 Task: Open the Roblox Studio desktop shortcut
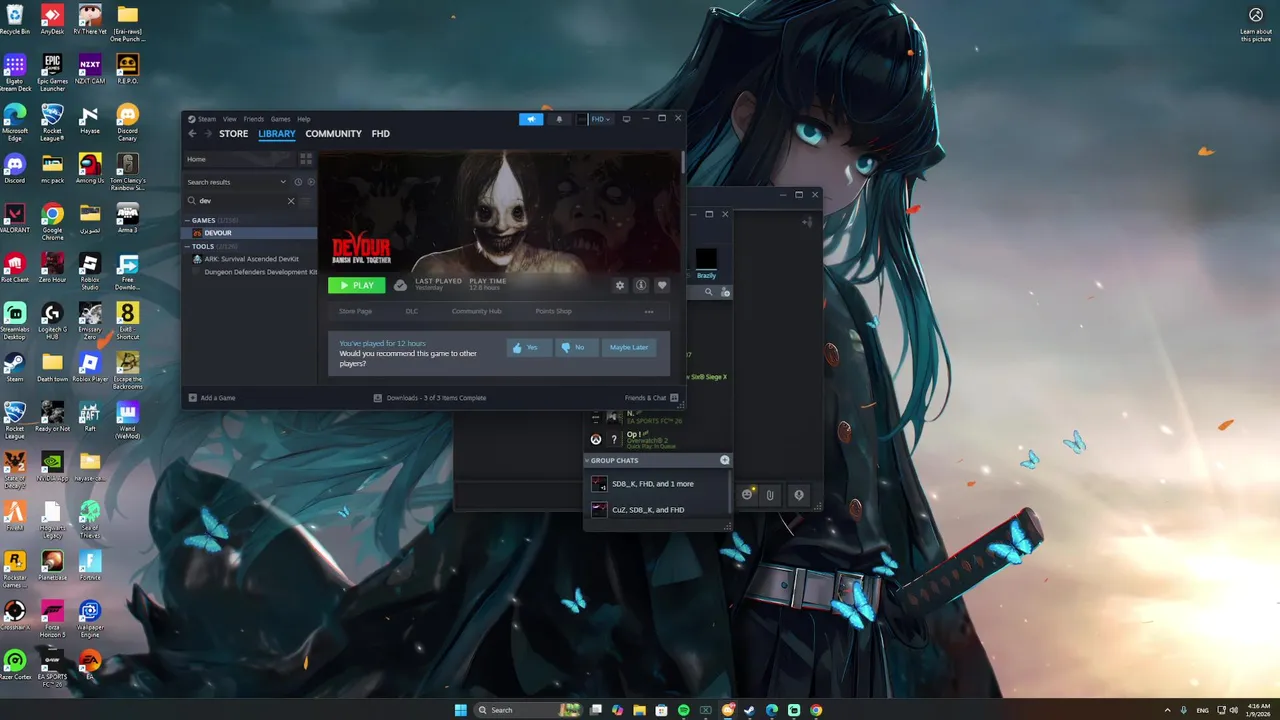[x=90, y=269]
